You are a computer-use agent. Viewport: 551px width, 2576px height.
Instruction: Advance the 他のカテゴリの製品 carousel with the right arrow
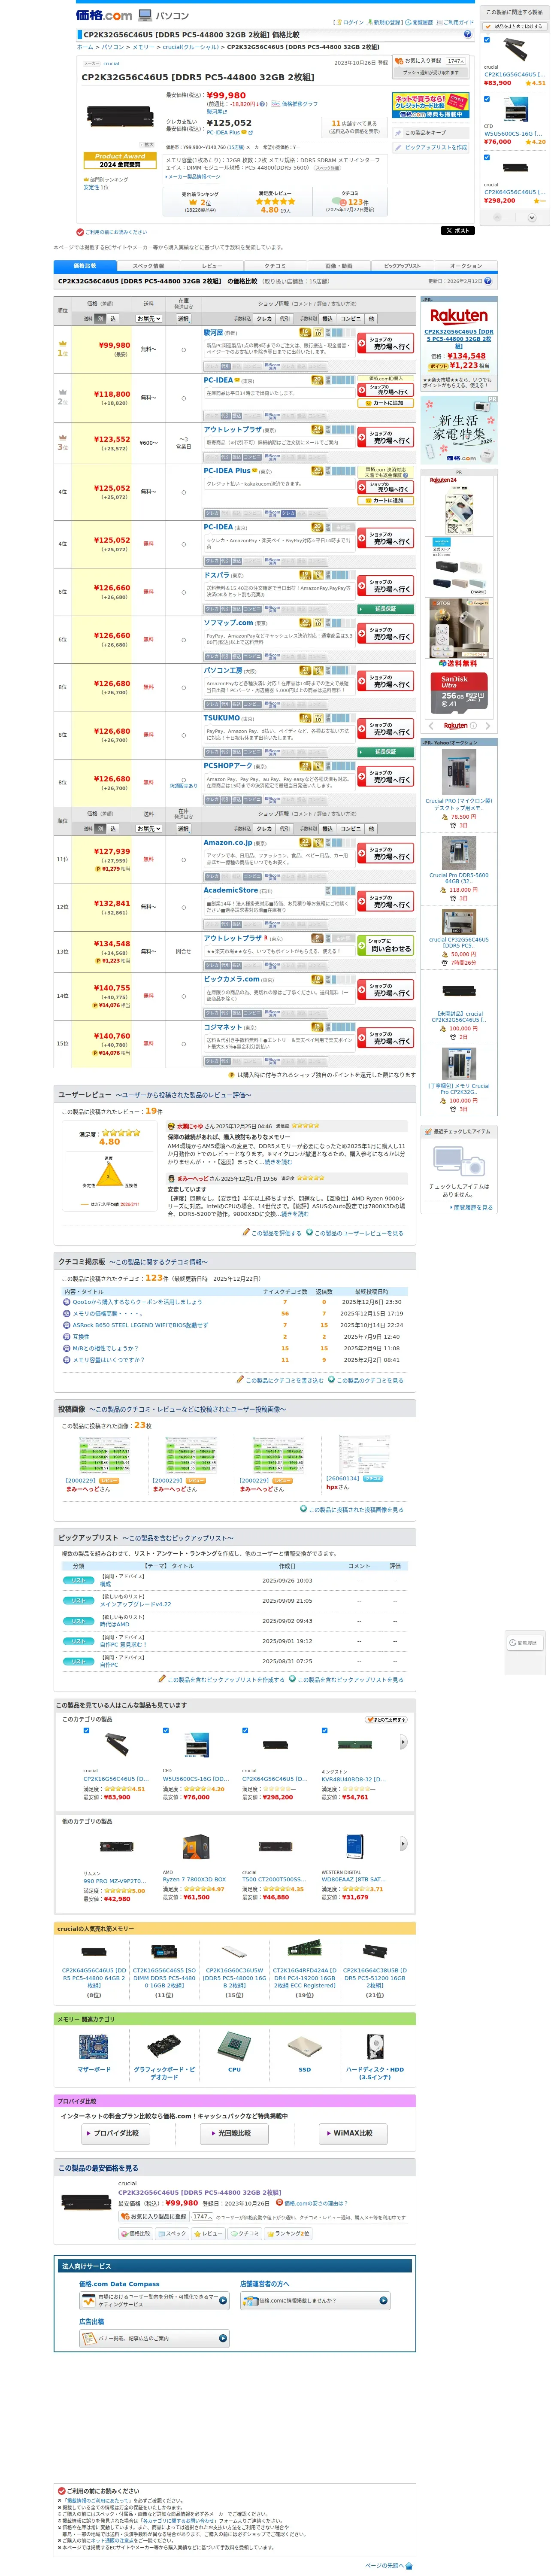point(404,1845)
